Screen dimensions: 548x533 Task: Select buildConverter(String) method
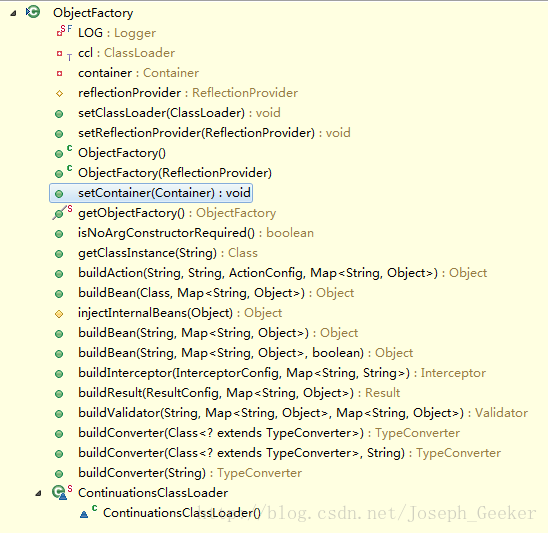[190, 473]
